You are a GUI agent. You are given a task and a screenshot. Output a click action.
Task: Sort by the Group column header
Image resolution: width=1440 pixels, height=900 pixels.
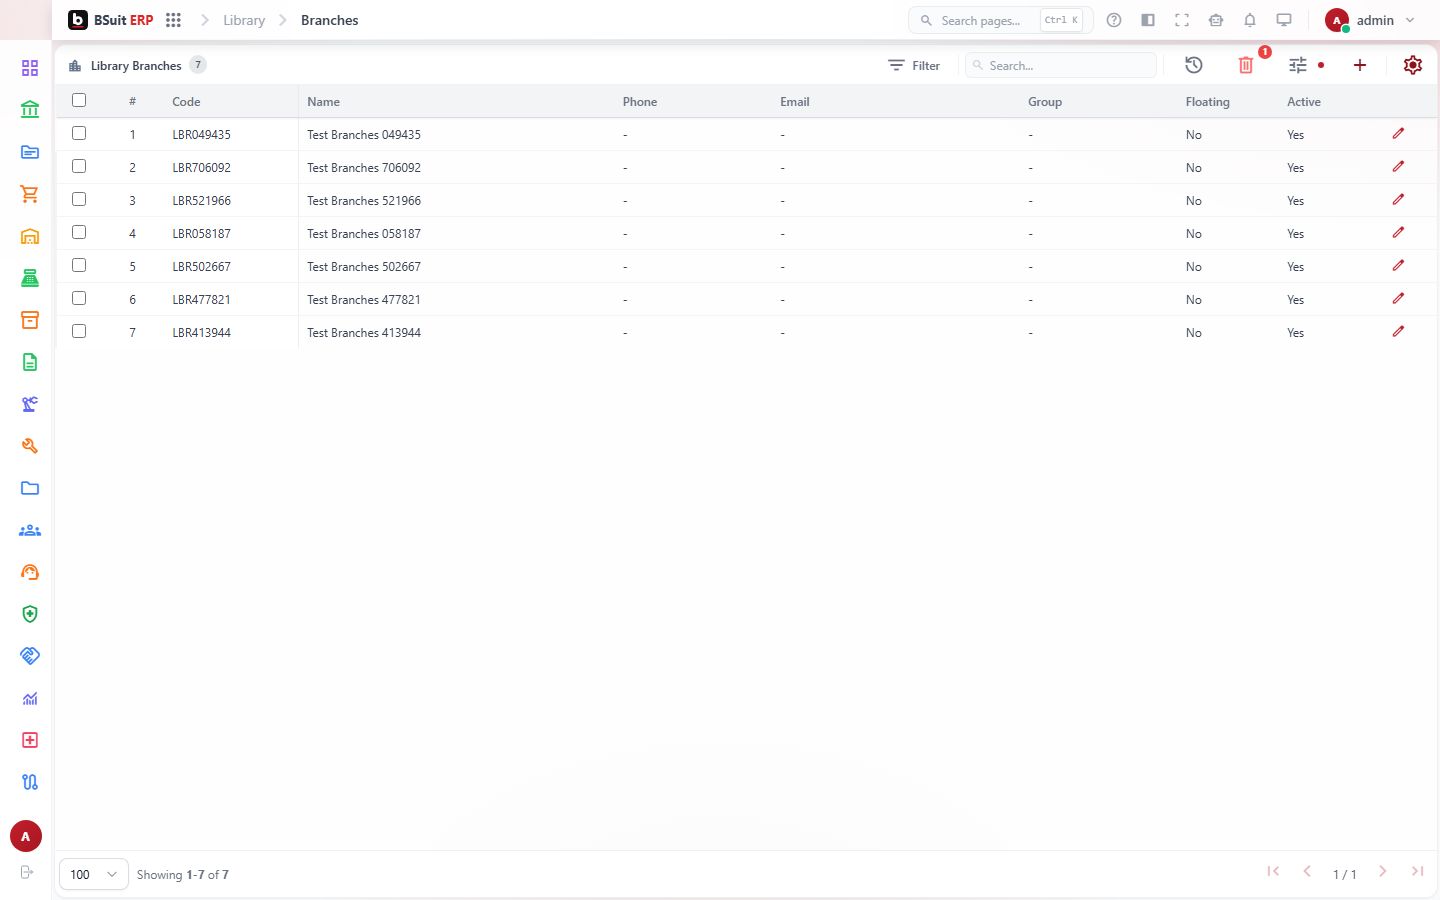(1045, 101)
